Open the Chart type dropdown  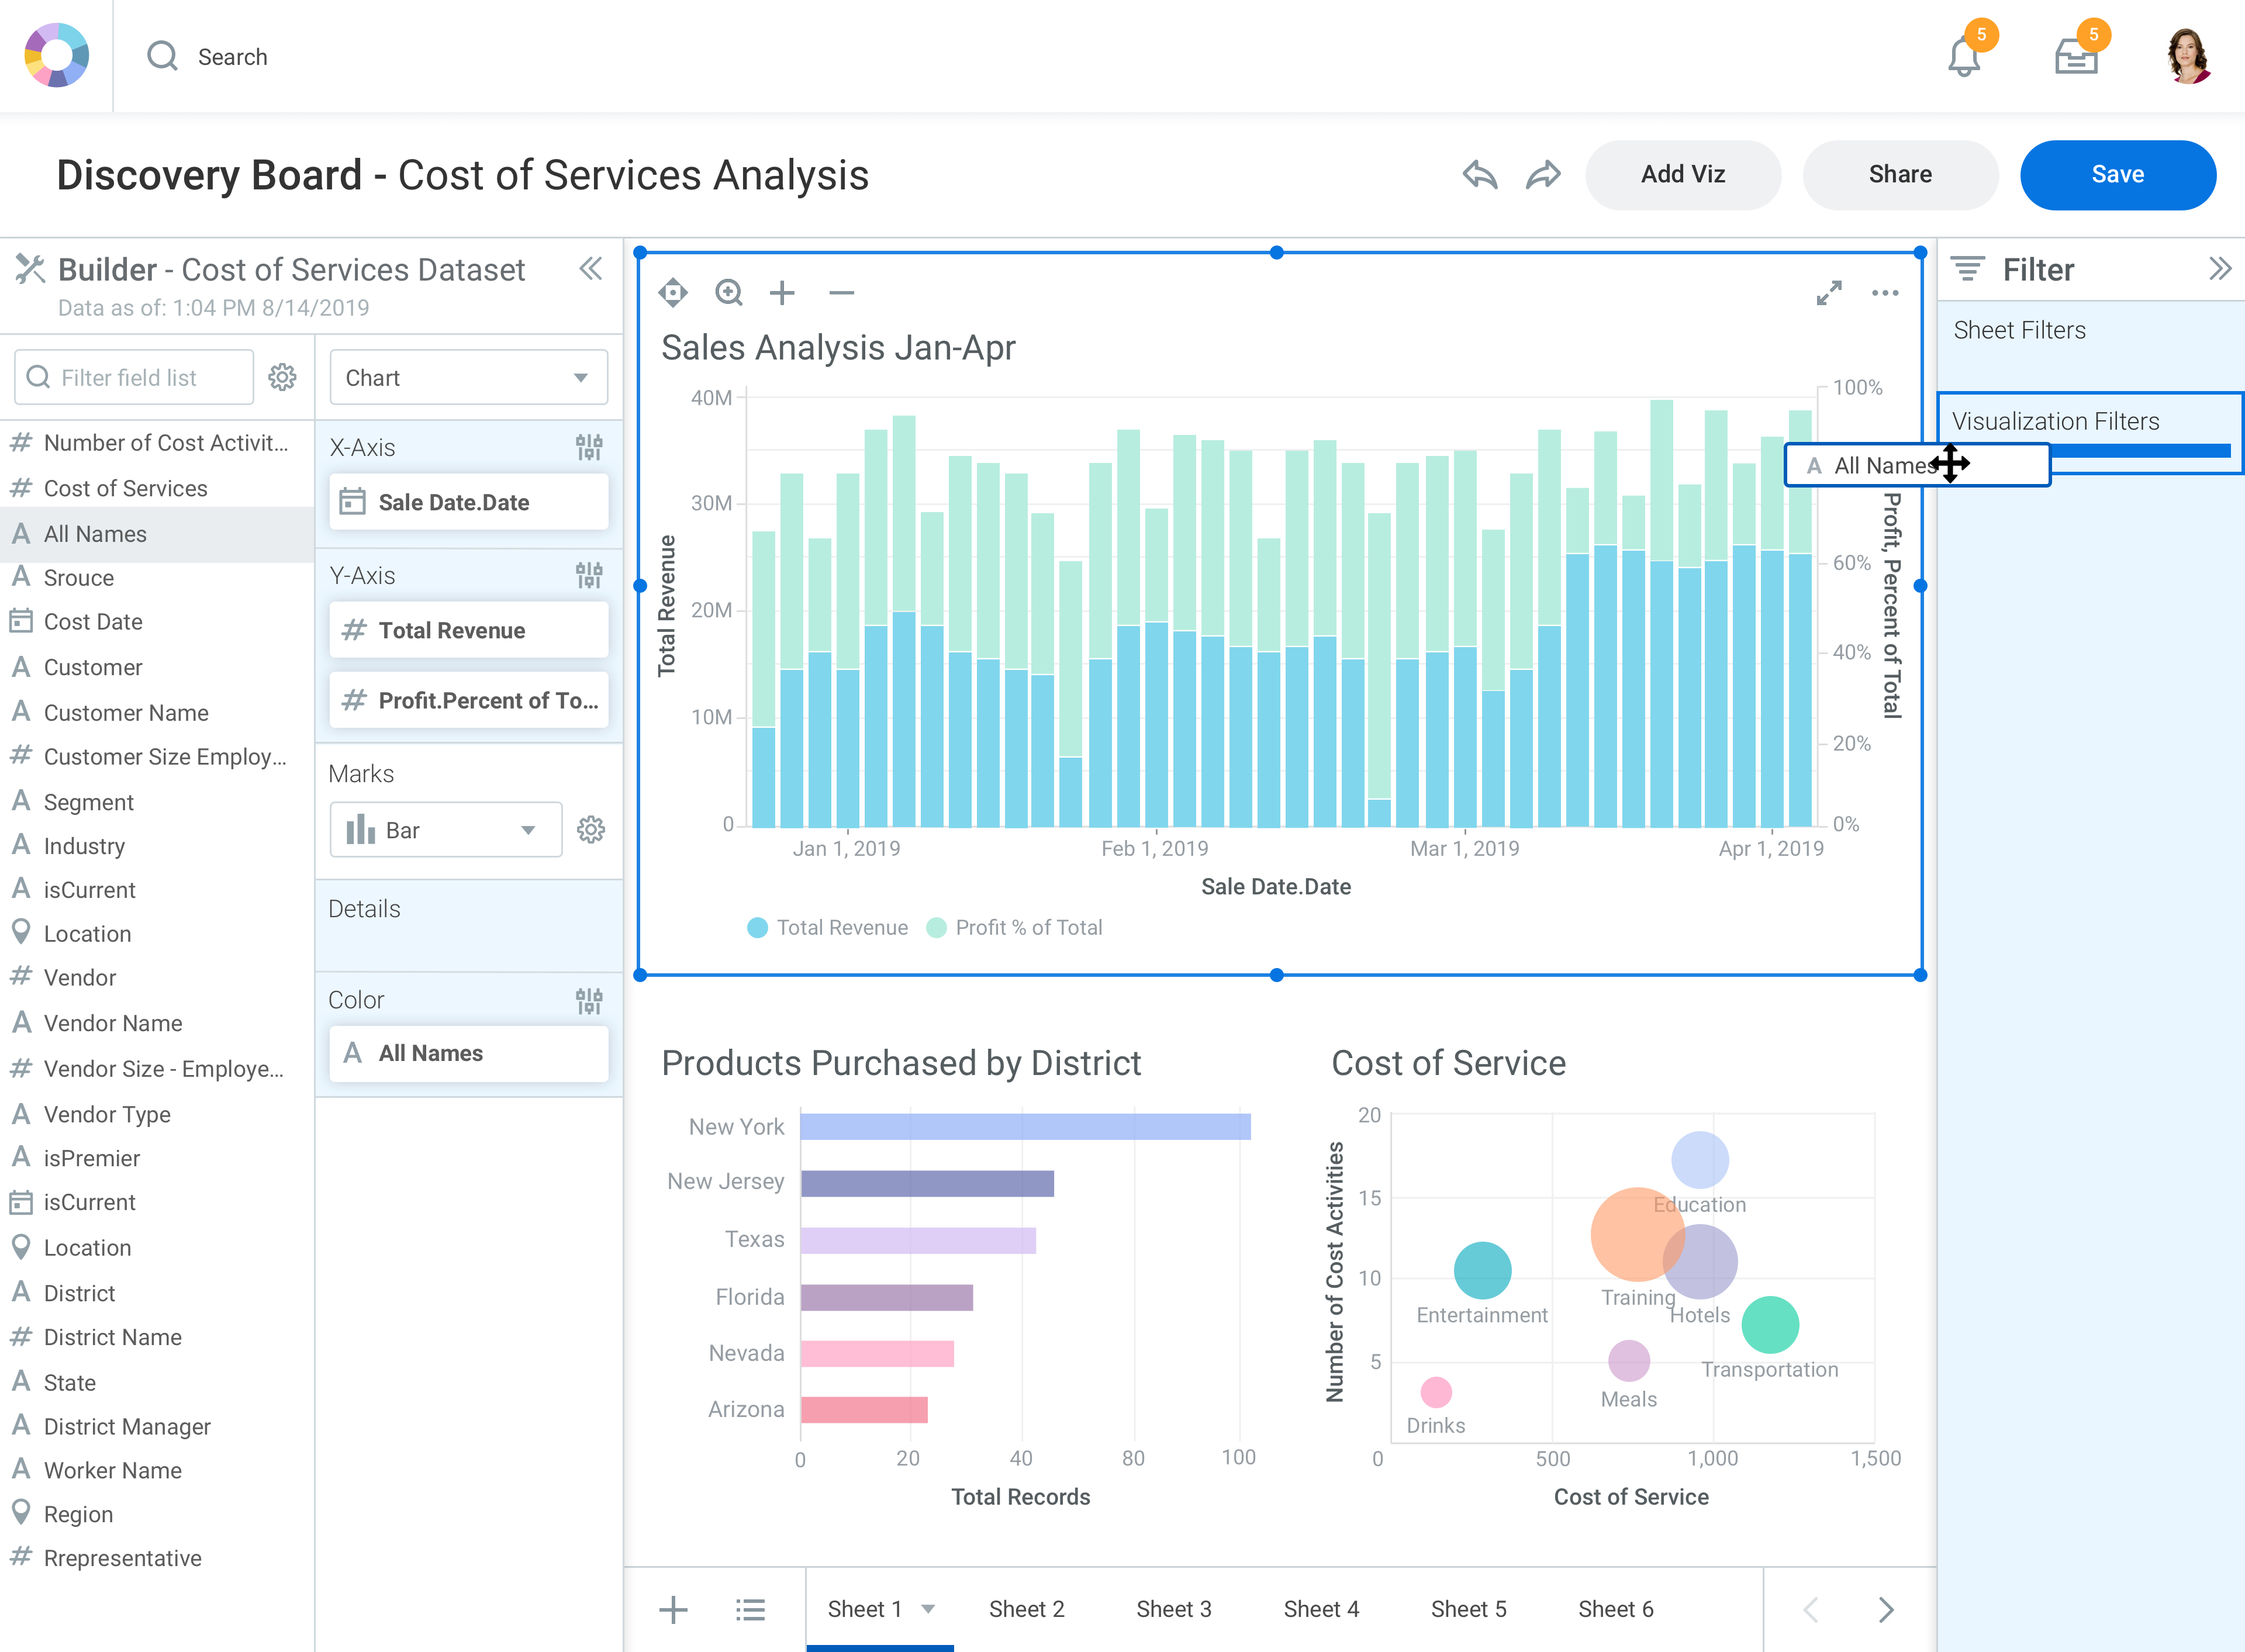pos(468,378)
